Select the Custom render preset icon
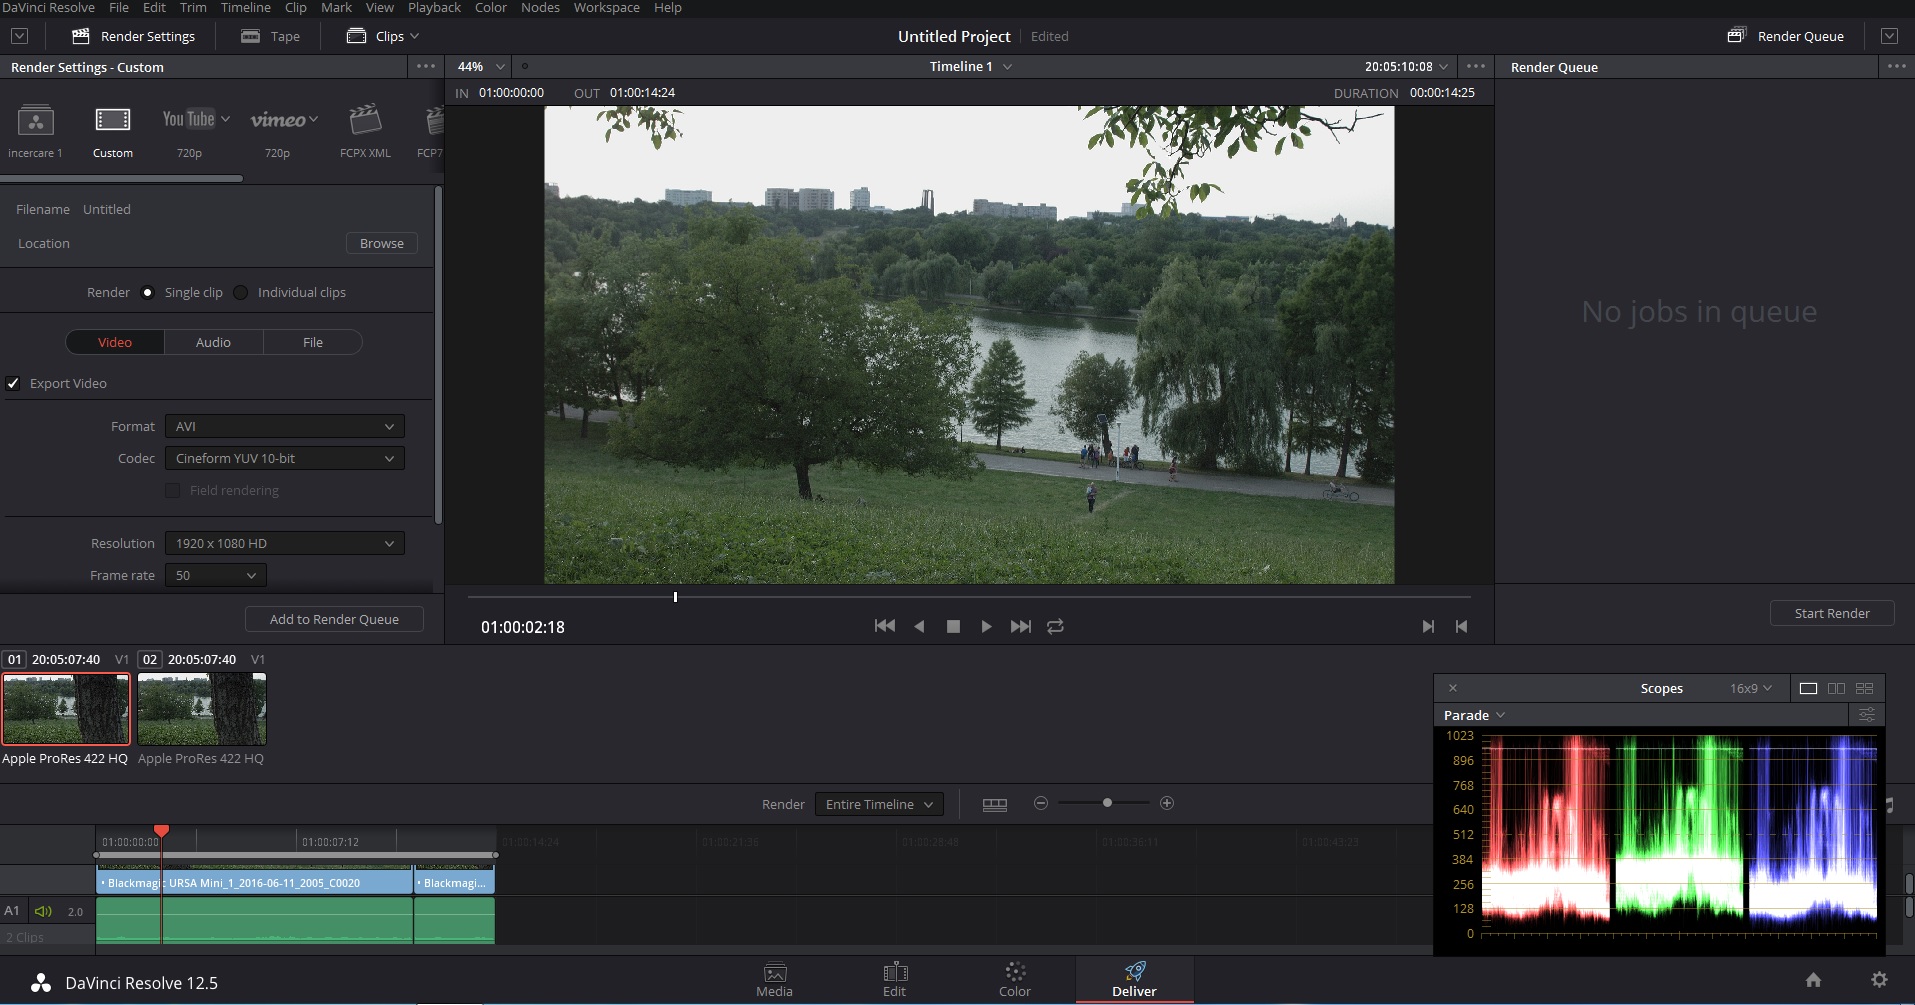 click(112, 121)
